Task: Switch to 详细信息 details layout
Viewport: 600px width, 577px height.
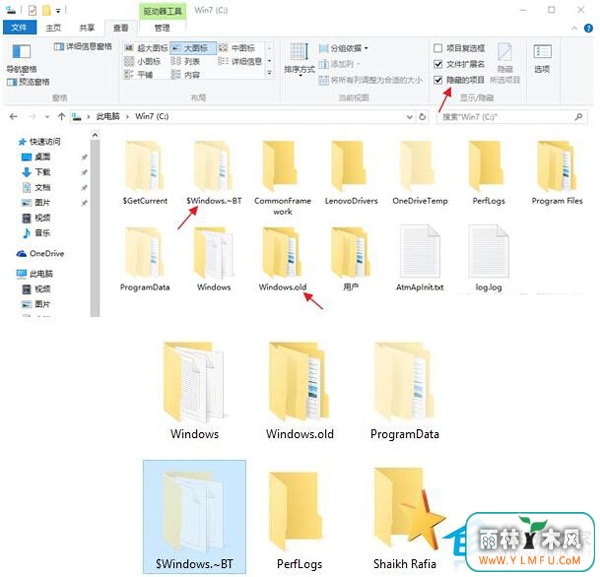Action: coord(240,61)
